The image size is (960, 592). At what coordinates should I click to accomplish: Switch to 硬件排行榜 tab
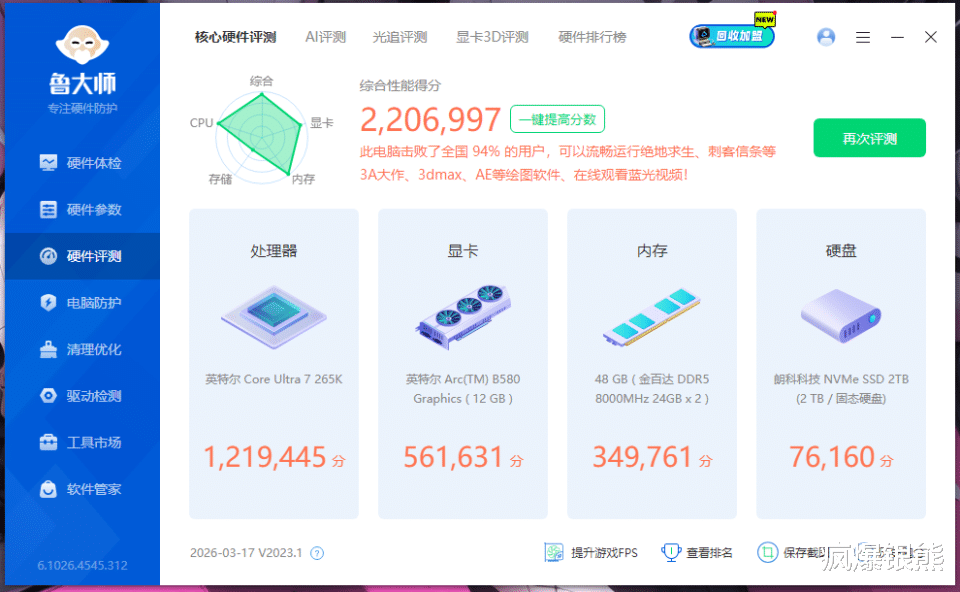(x=592, y=37)
